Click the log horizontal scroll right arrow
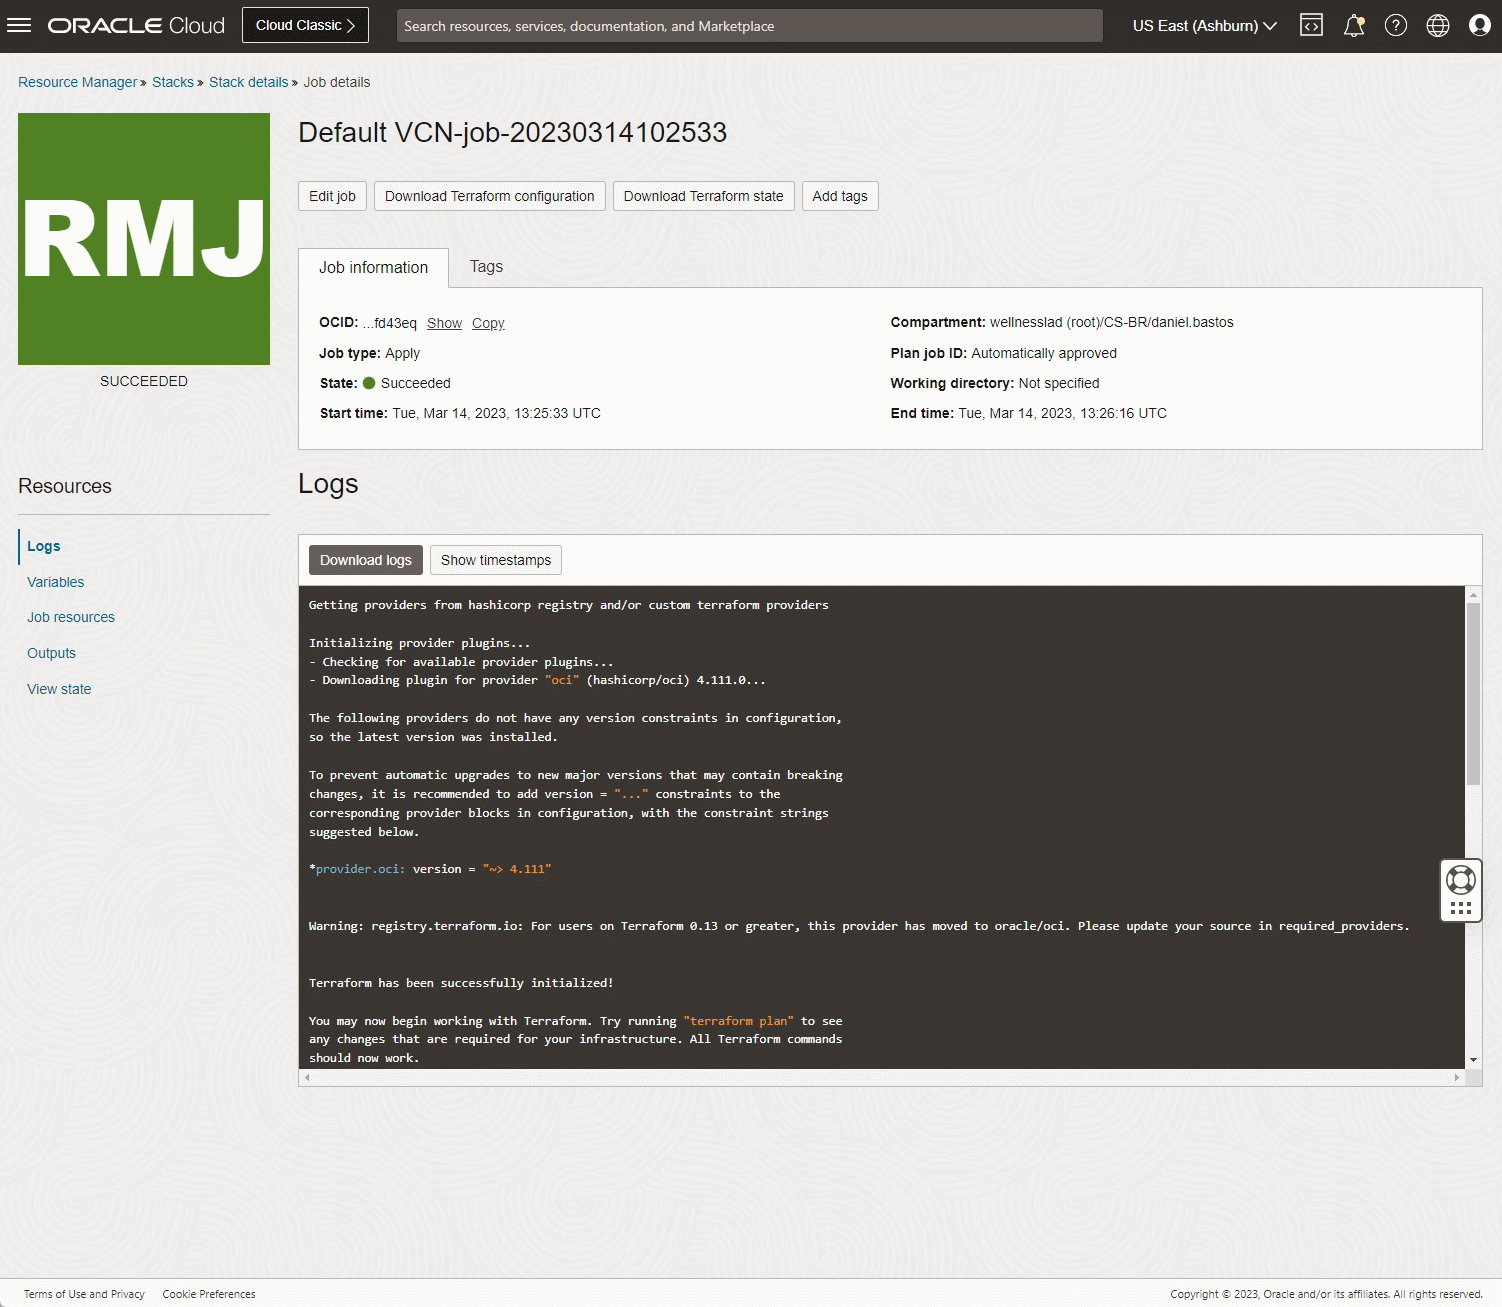The image size is (1502, 1307). pyautogui.click(x=1457, y=1078)
